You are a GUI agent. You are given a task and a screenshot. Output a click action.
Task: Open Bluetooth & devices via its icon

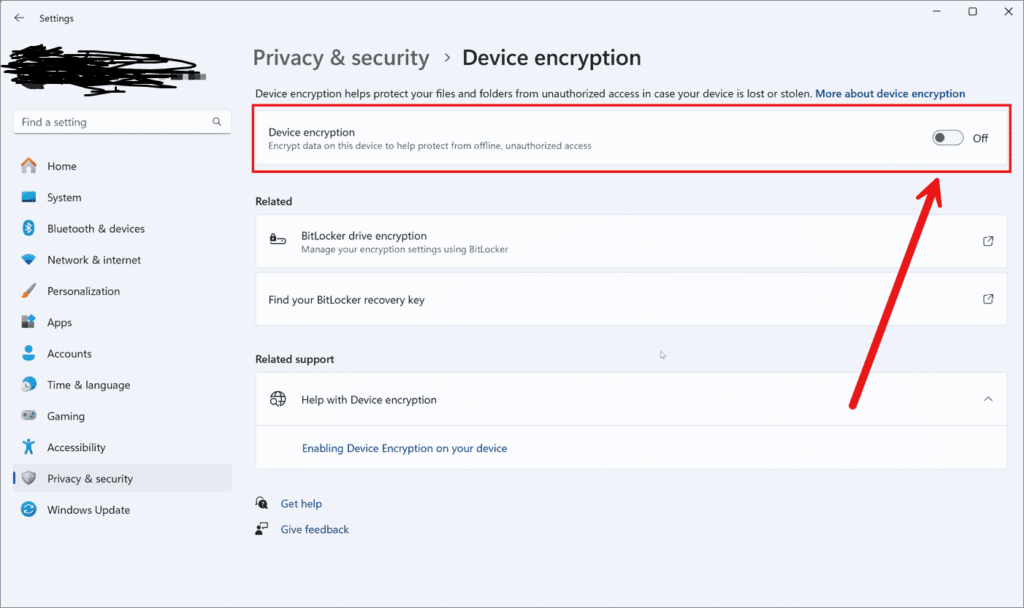pos(29,229)
